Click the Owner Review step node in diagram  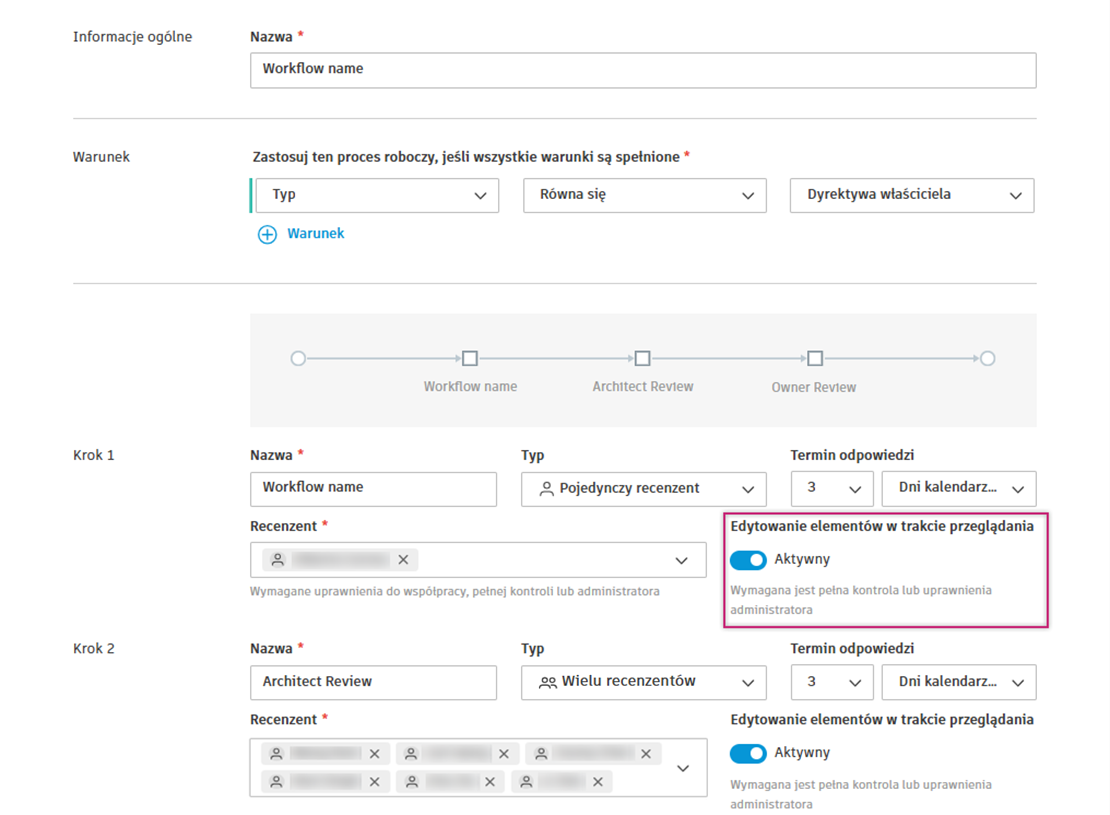click(x=815, y=359)
